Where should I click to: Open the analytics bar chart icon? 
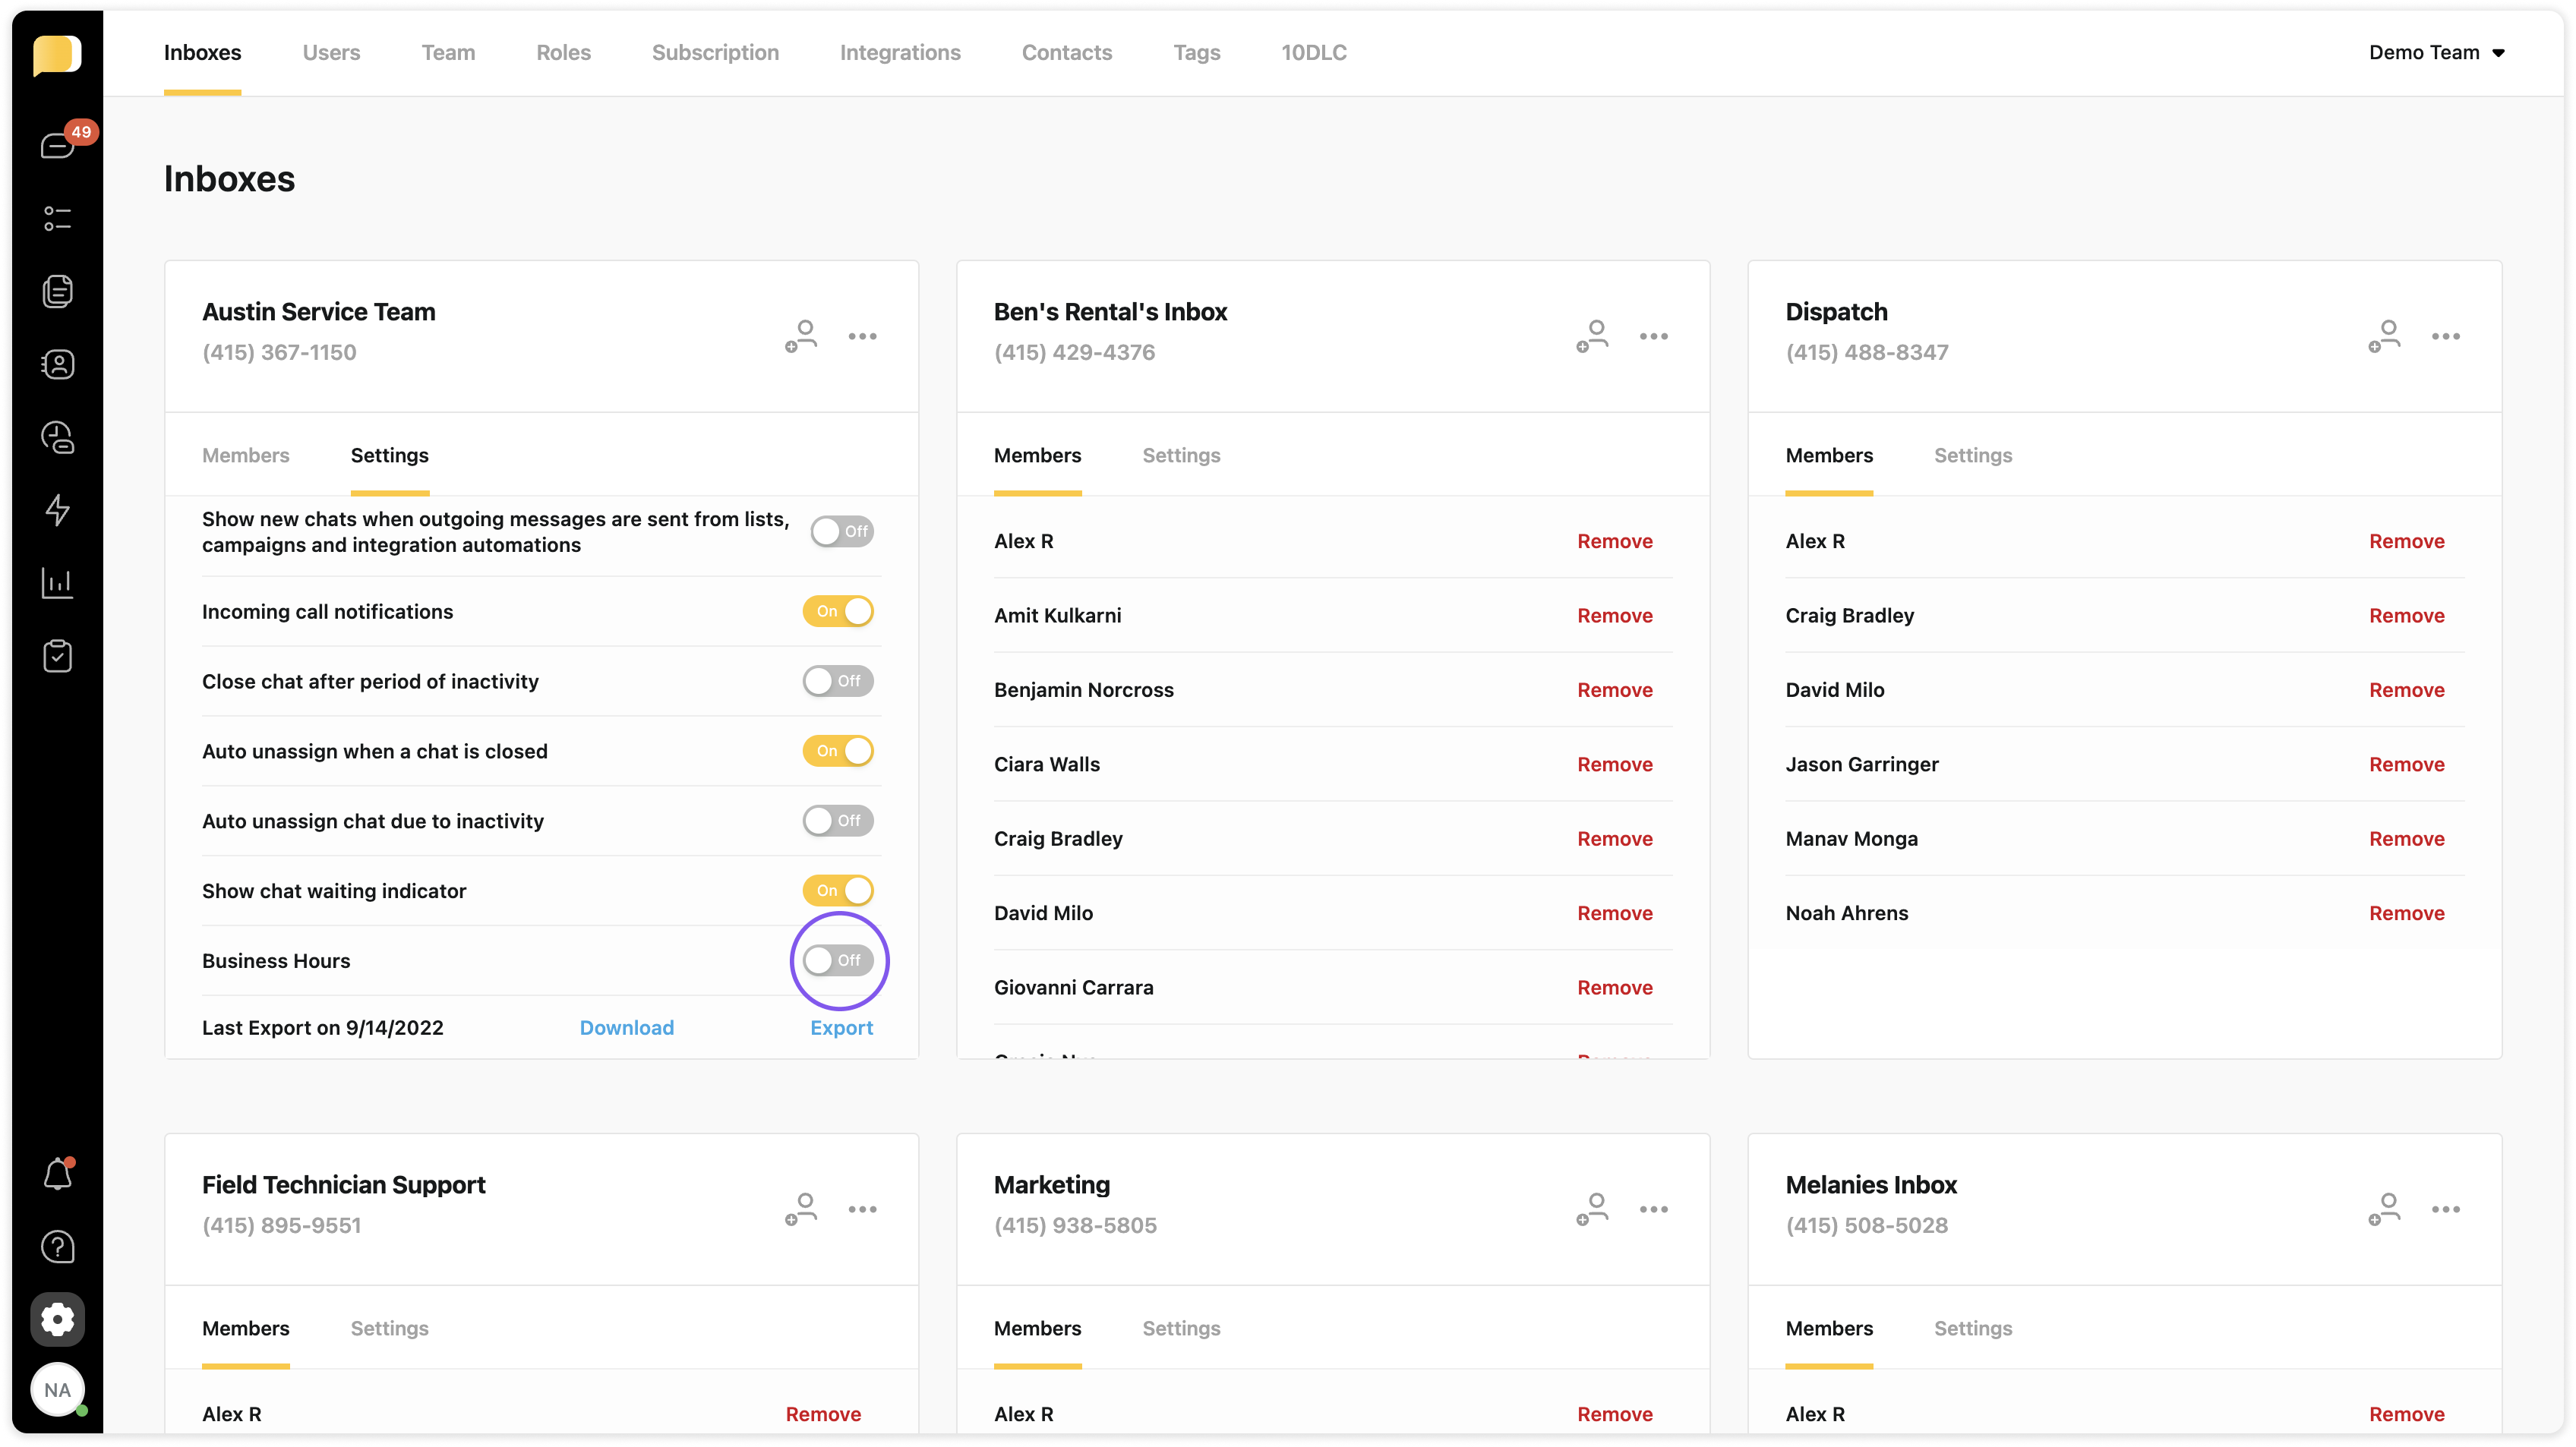click(57, 583)
